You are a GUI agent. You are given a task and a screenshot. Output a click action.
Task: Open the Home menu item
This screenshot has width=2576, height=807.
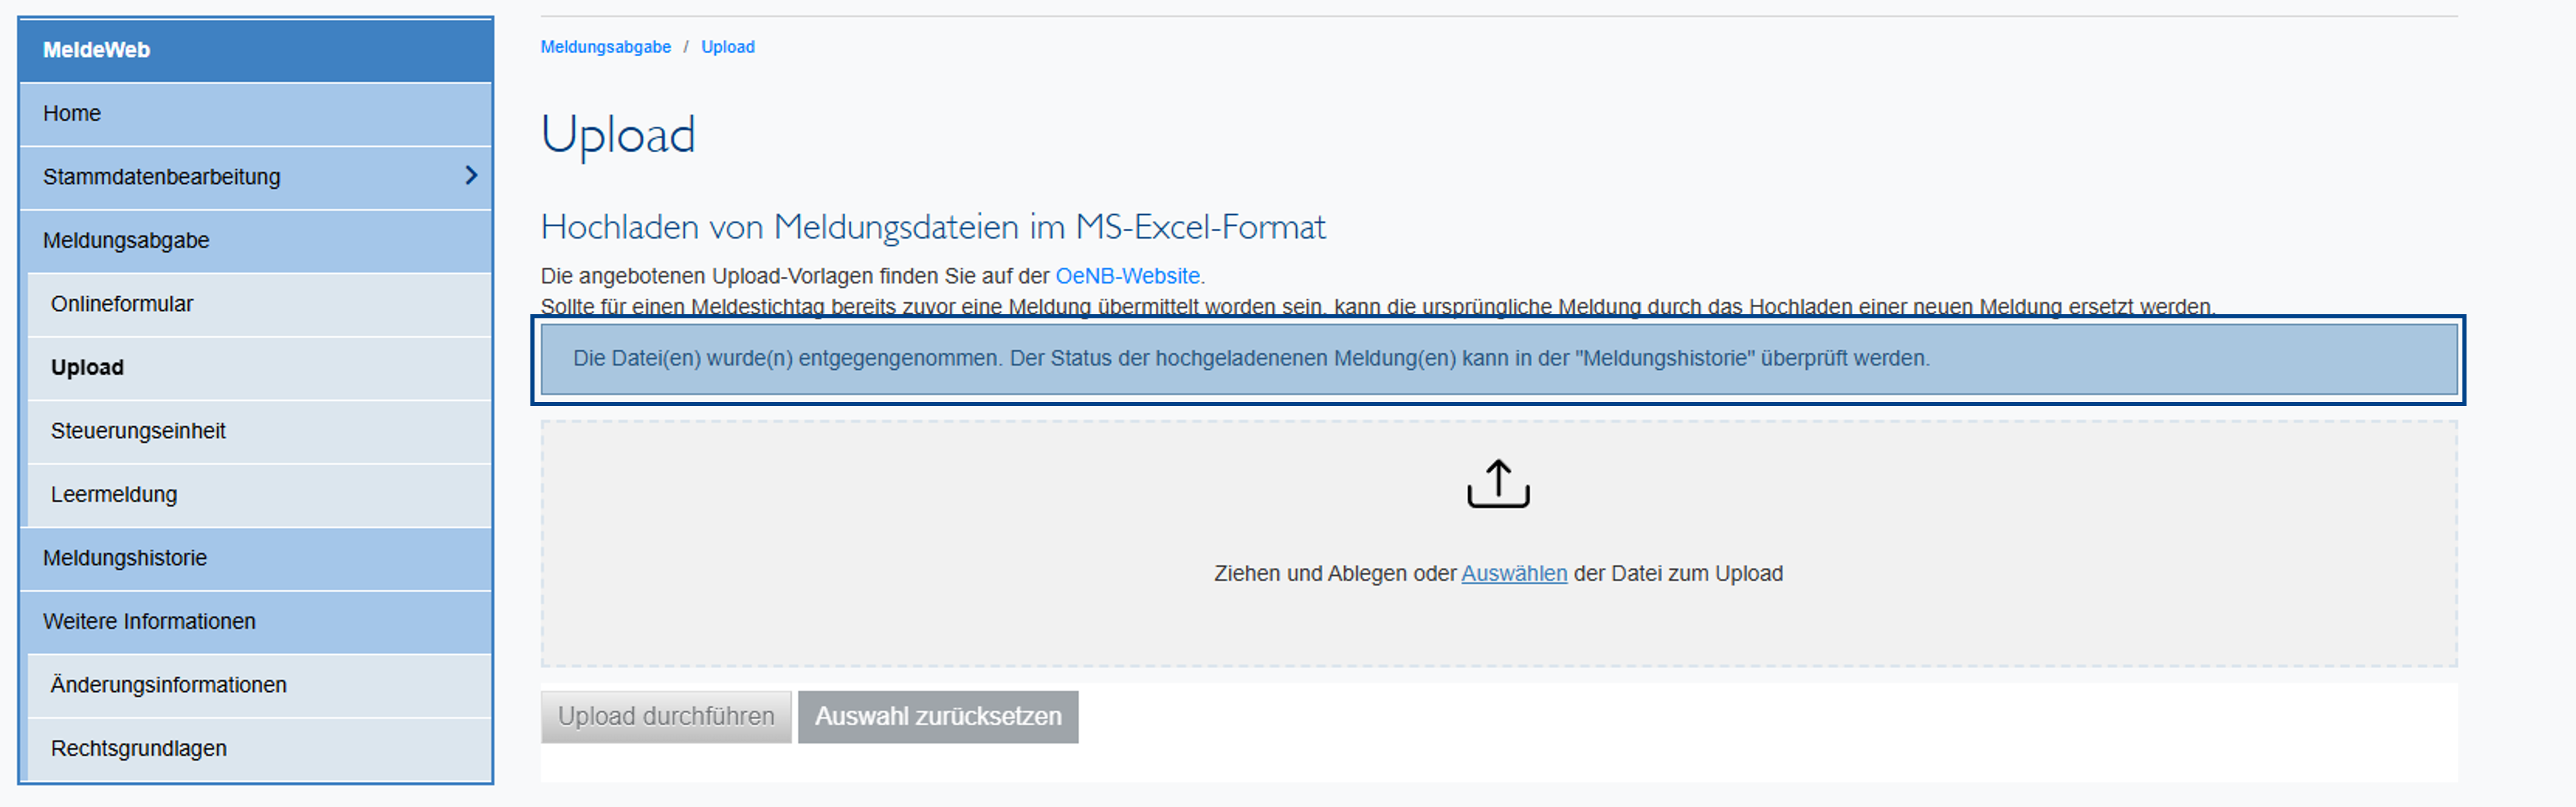click(72, 113)
